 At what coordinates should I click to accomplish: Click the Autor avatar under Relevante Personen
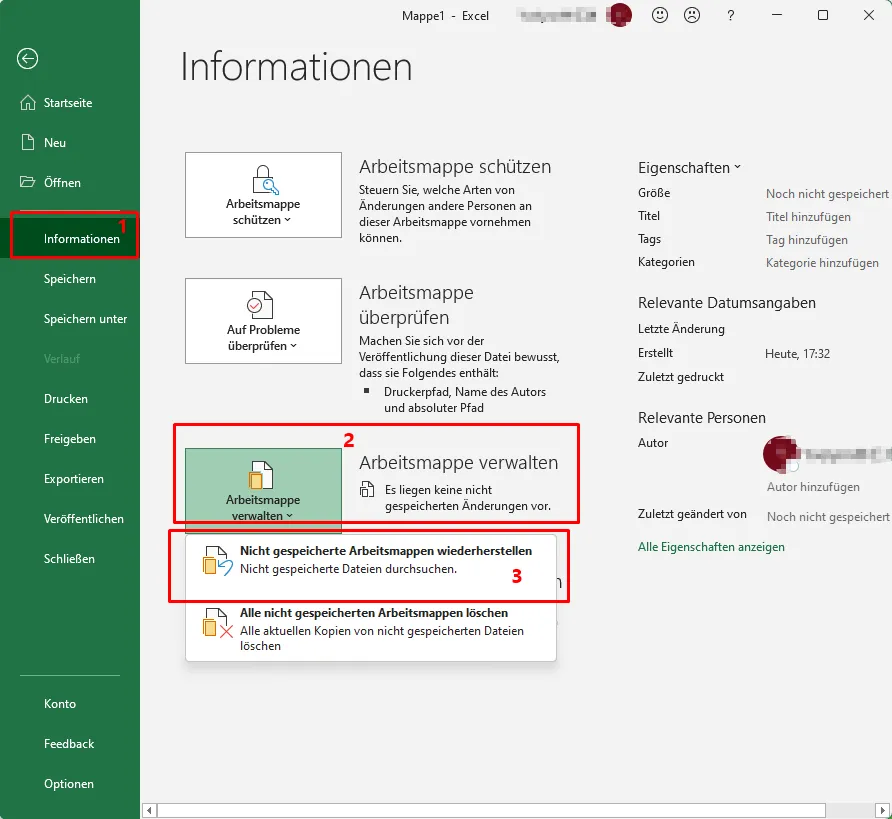coord(779,456)
